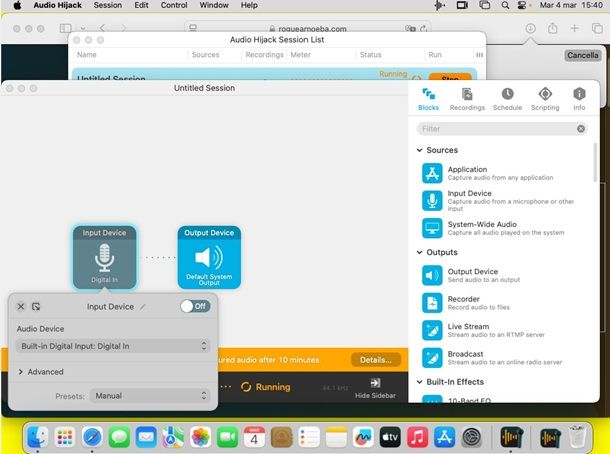The height and width of the screenshot is (454, 610).
Task: Close the Input Device popover
Action: (x=21, y=307)
